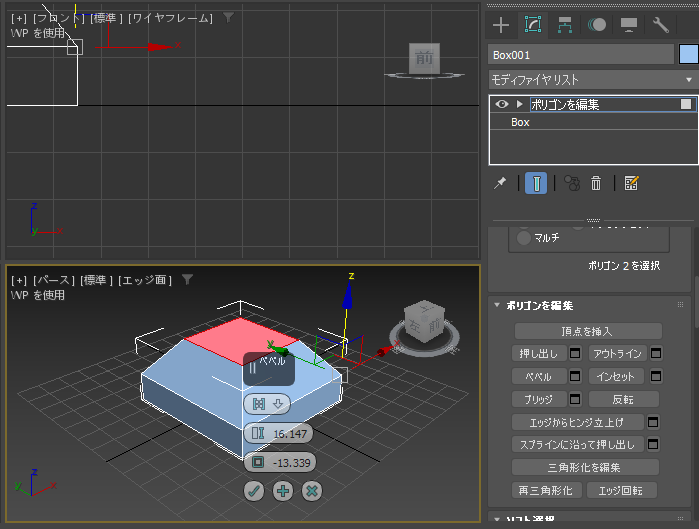The image size is (699, 529).
Task: Toggle Show End Result button
Action: pos(536,183)
